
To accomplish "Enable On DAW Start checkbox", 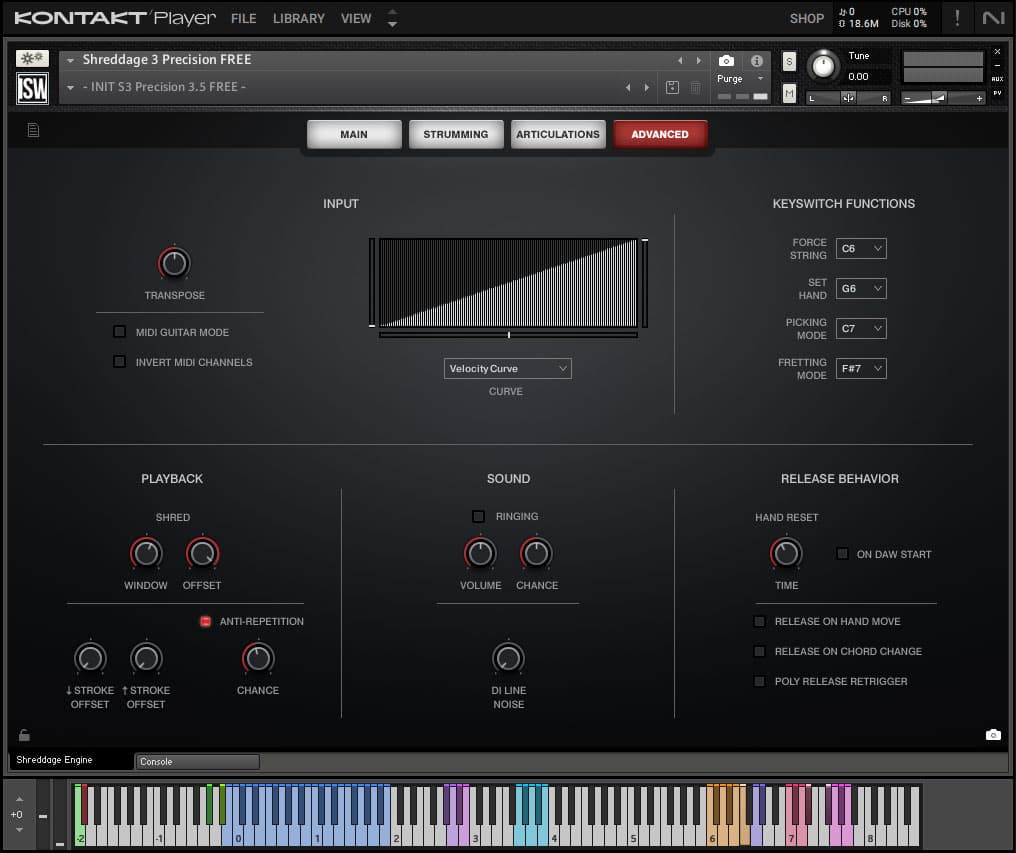I will tap(842, 554).
